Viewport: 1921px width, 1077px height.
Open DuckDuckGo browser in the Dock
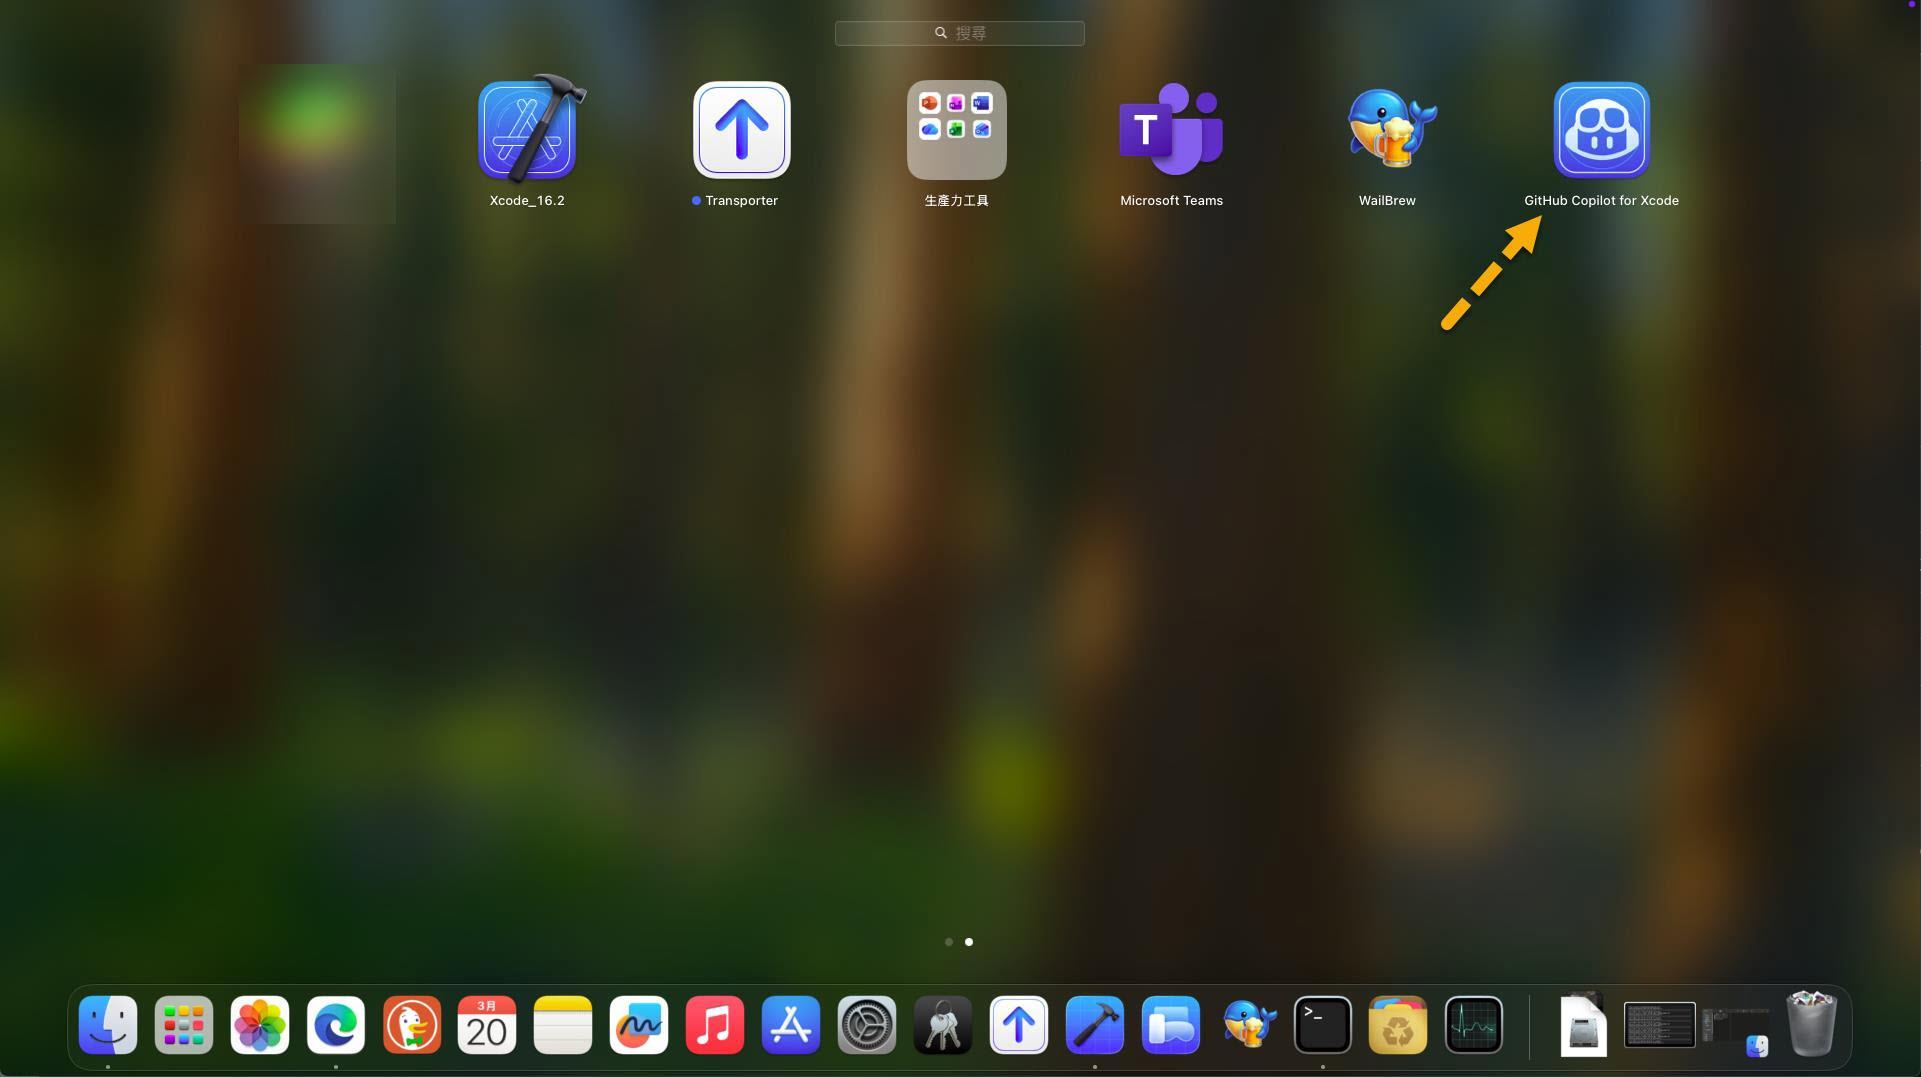(x=412, y=1025)
